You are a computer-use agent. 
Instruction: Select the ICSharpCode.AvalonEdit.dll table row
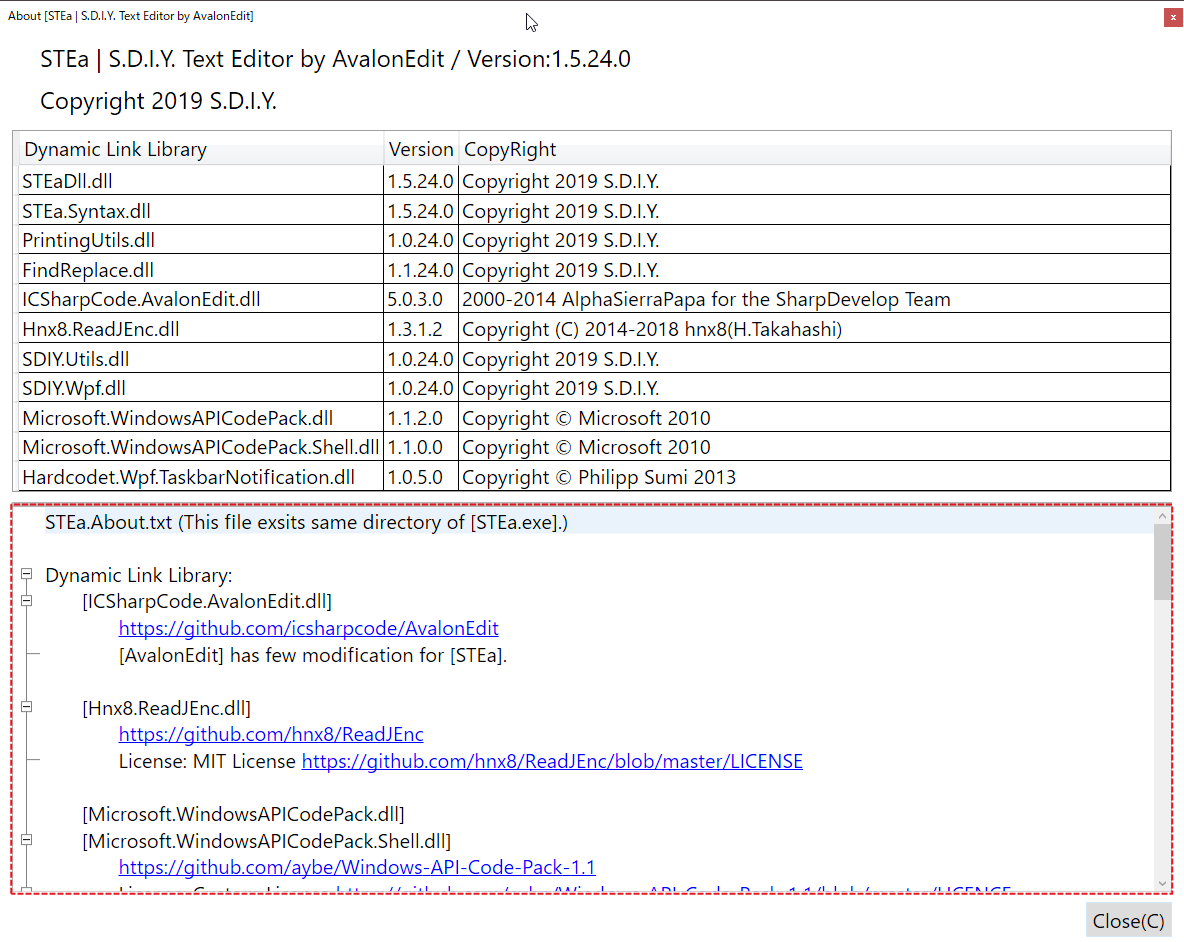[594, 299]
